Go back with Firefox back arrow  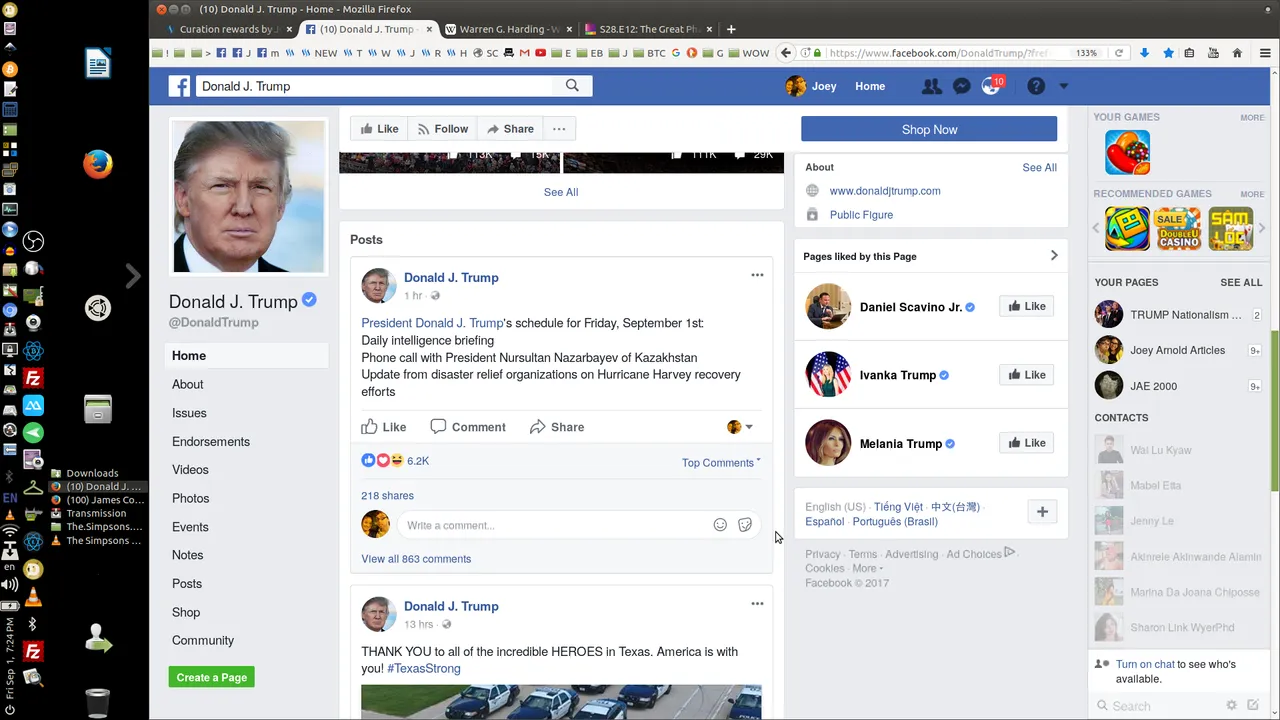786,53
